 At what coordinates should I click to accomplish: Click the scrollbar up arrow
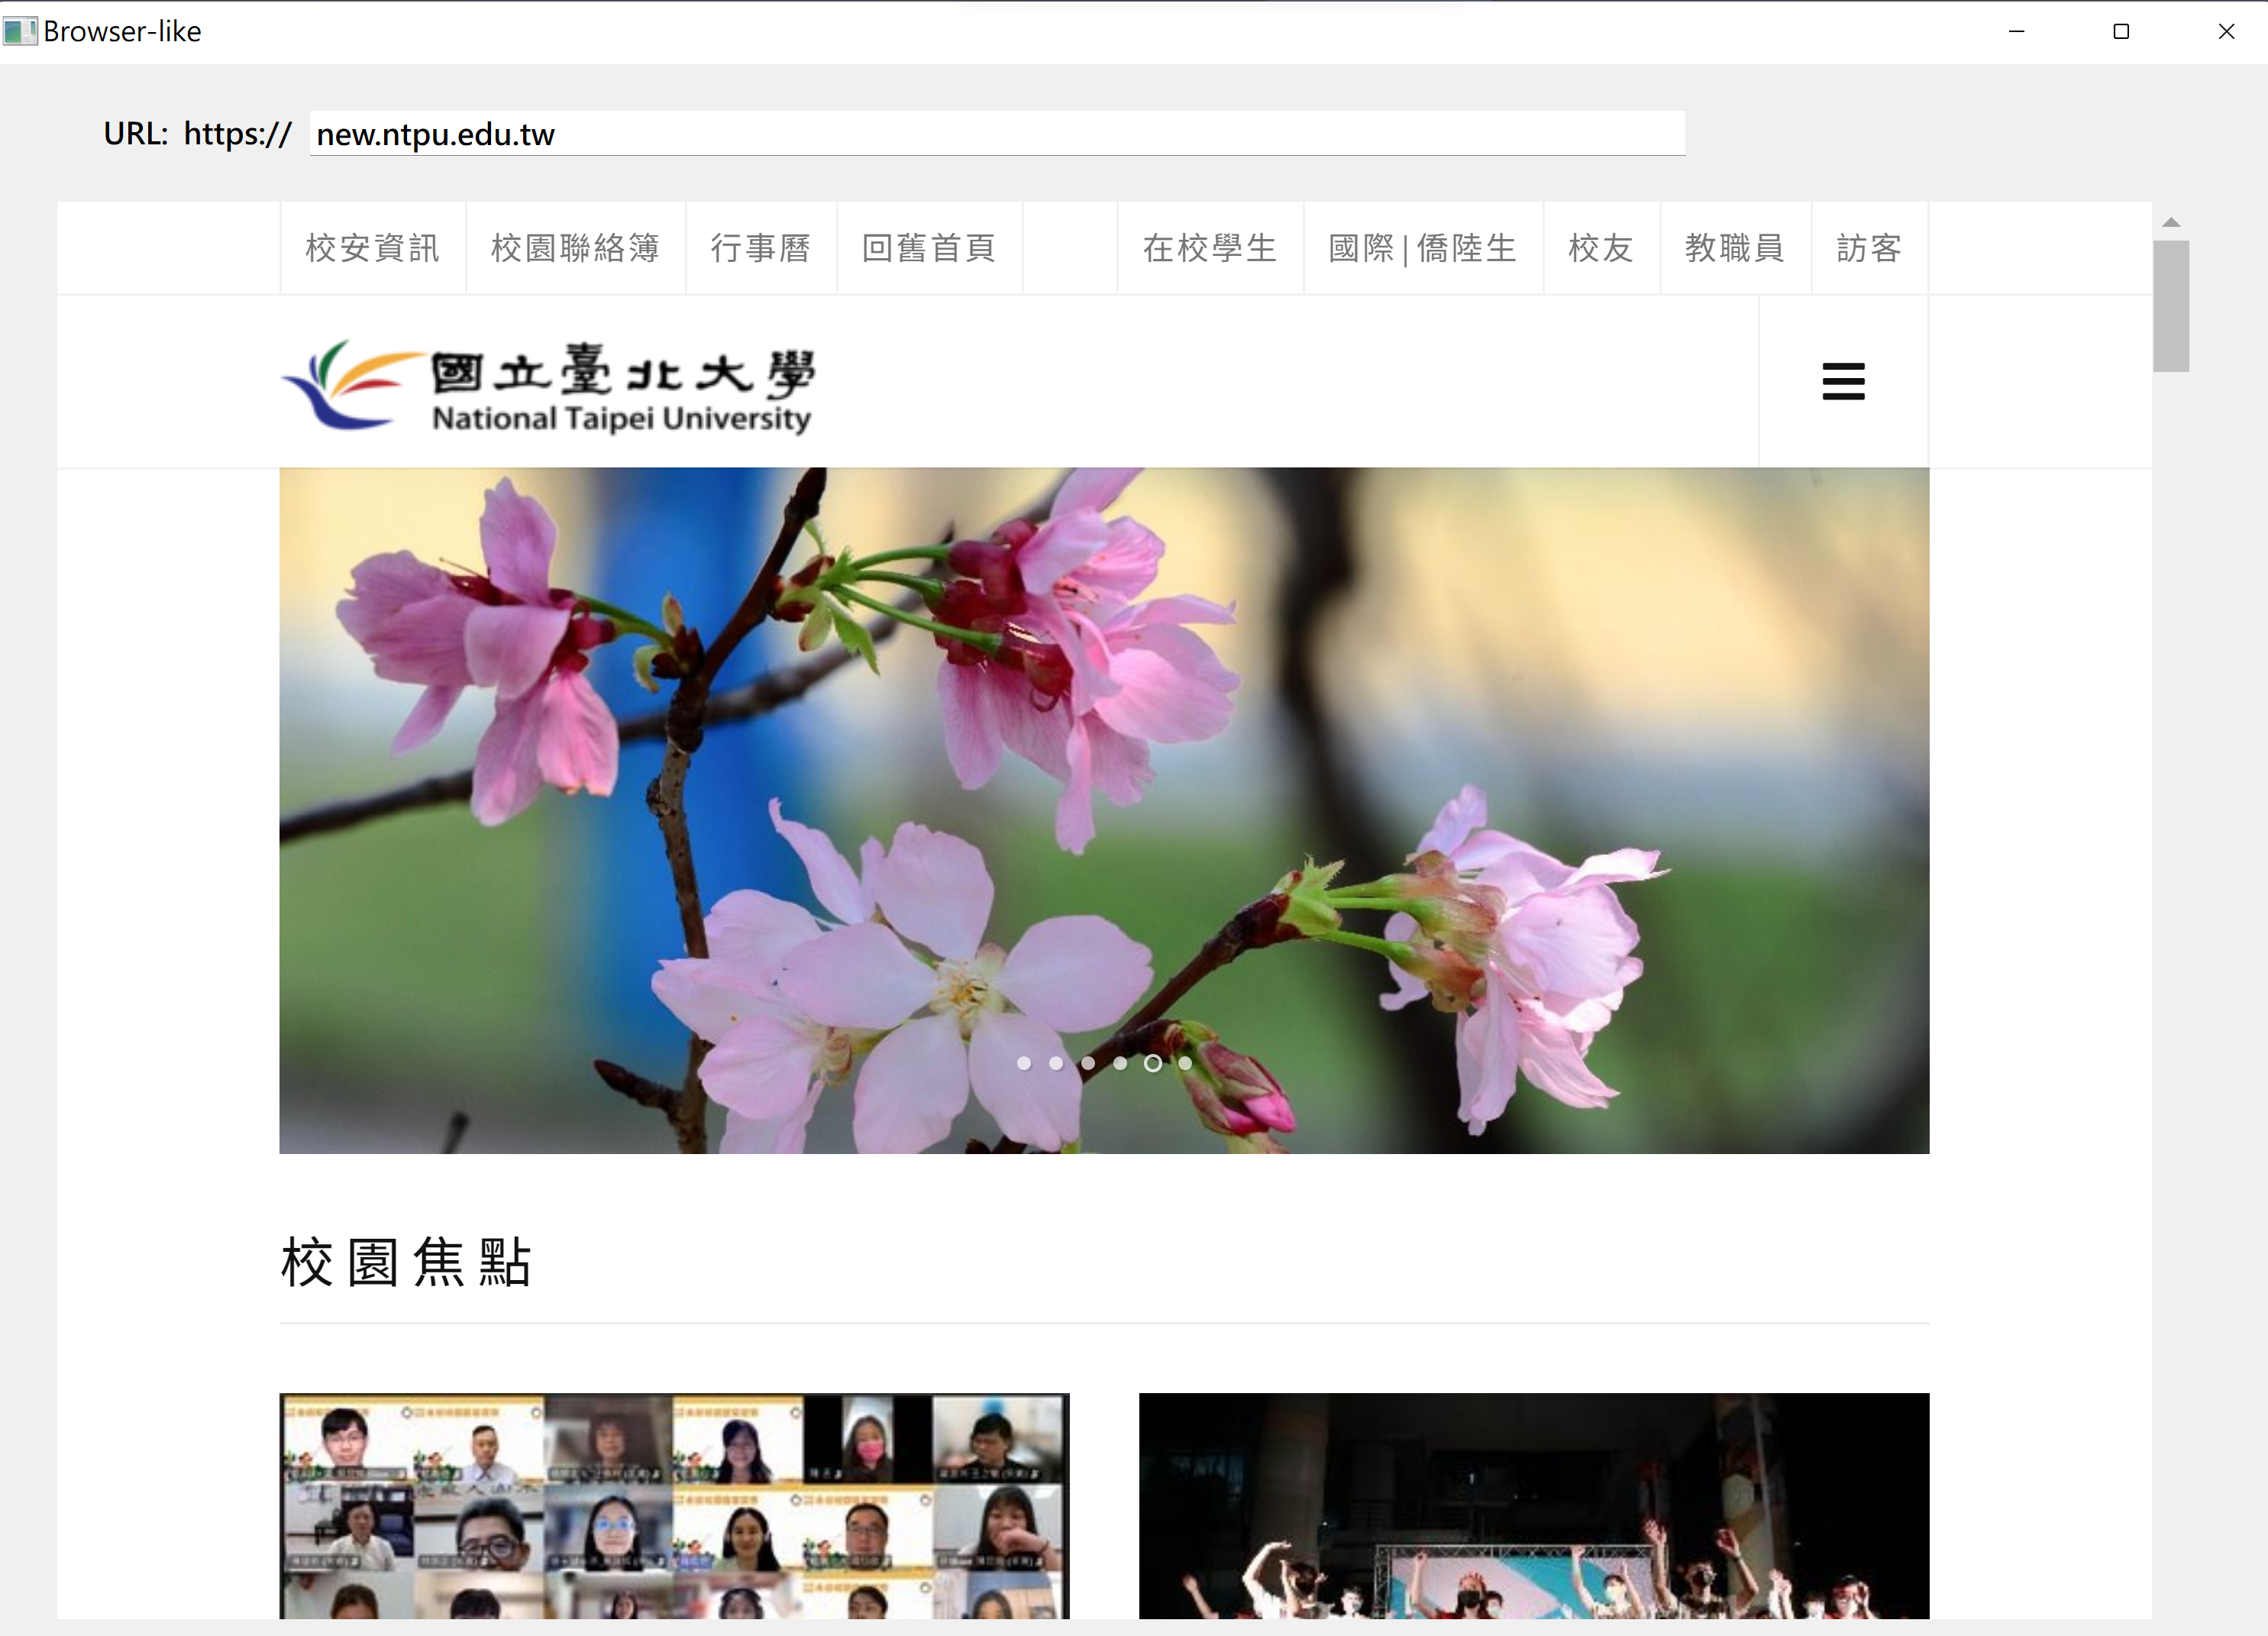click(2170, 222)
